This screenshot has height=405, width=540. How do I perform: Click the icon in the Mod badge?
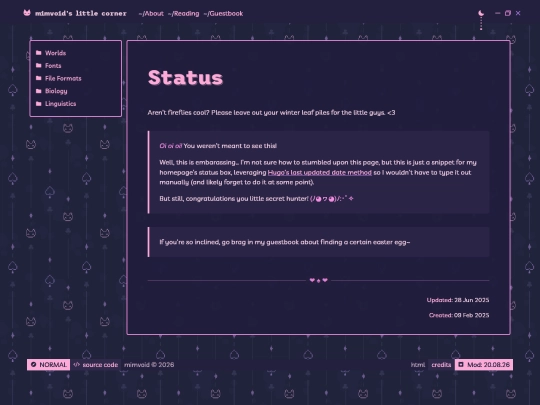pyautogui.click(x=461, y=364)
